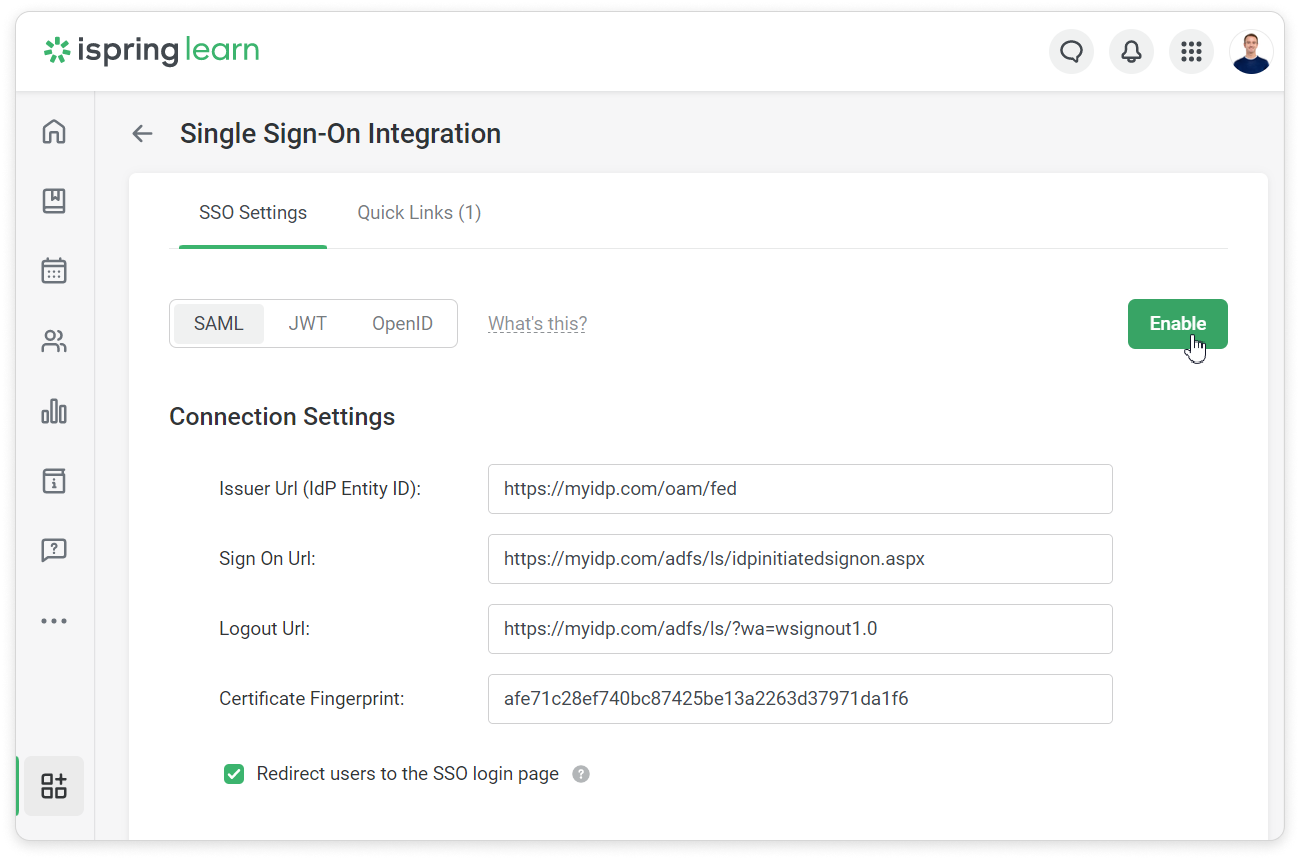Stay on the SSO Settings tab
The image size is (1300, 860).
[x=252, y=212]
